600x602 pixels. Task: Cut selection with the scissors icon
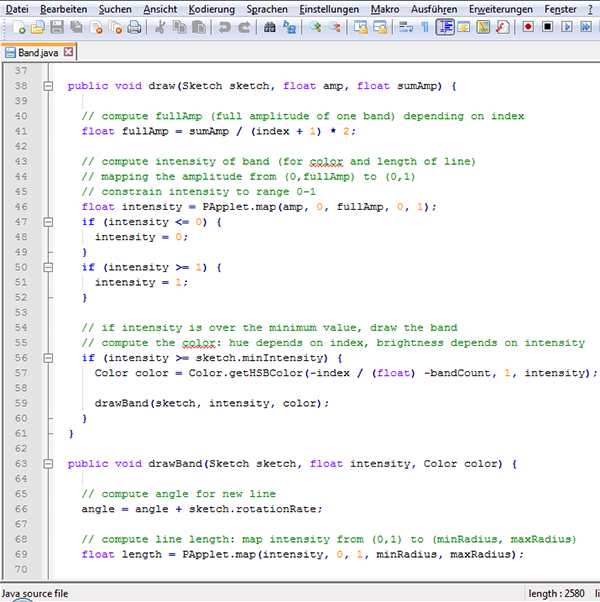click(x=160, y=27)
